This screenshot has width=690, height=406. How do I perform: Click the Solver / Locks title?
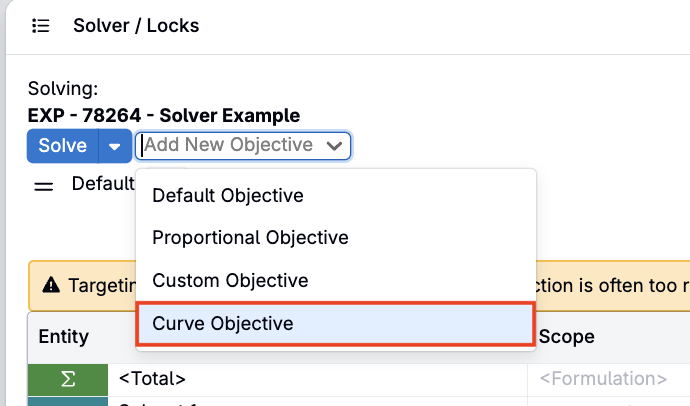point(136,26)
